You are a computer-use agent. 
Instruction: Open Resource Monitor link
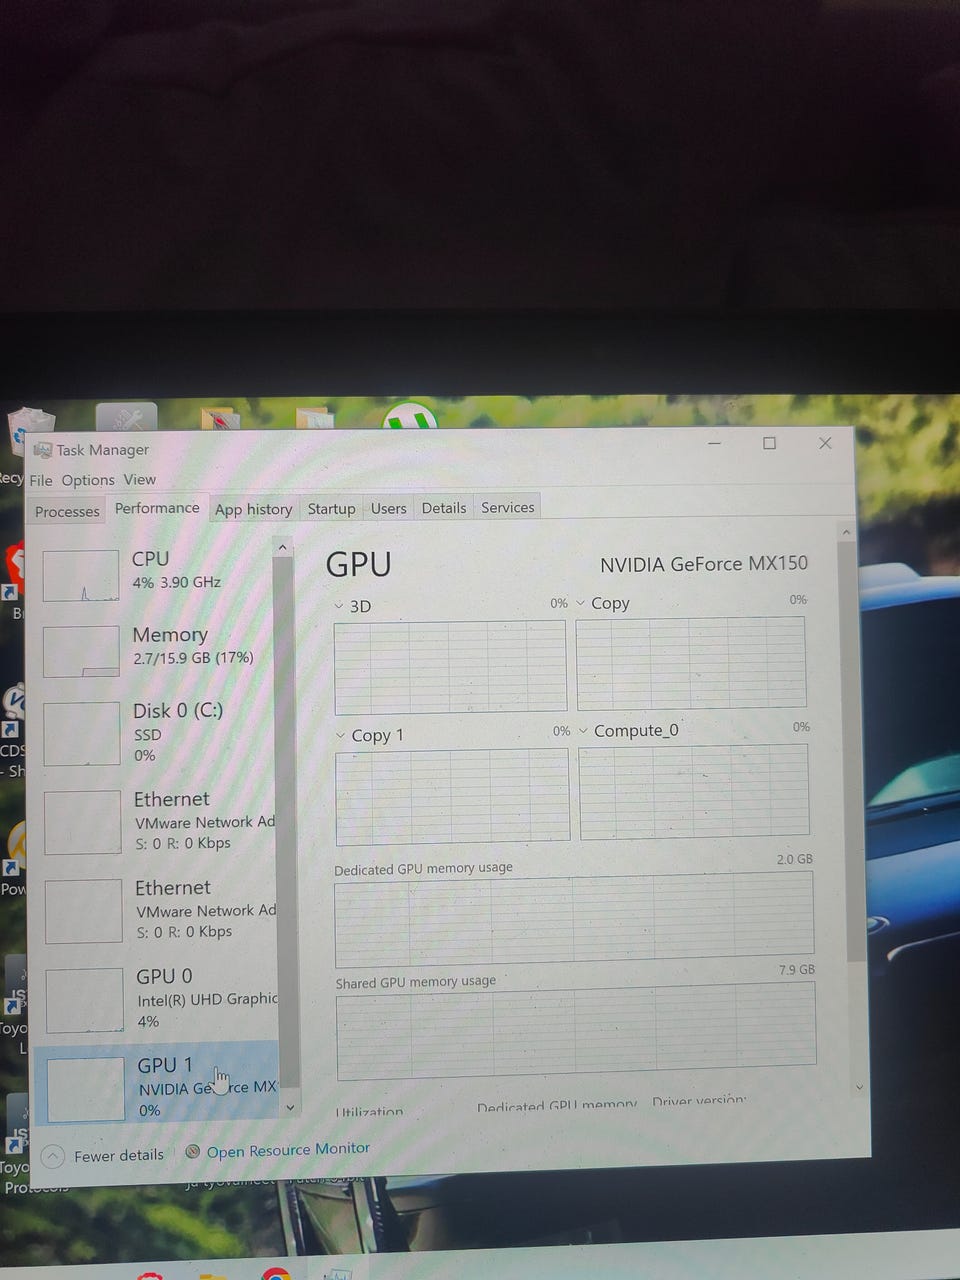coord(288,1150)
